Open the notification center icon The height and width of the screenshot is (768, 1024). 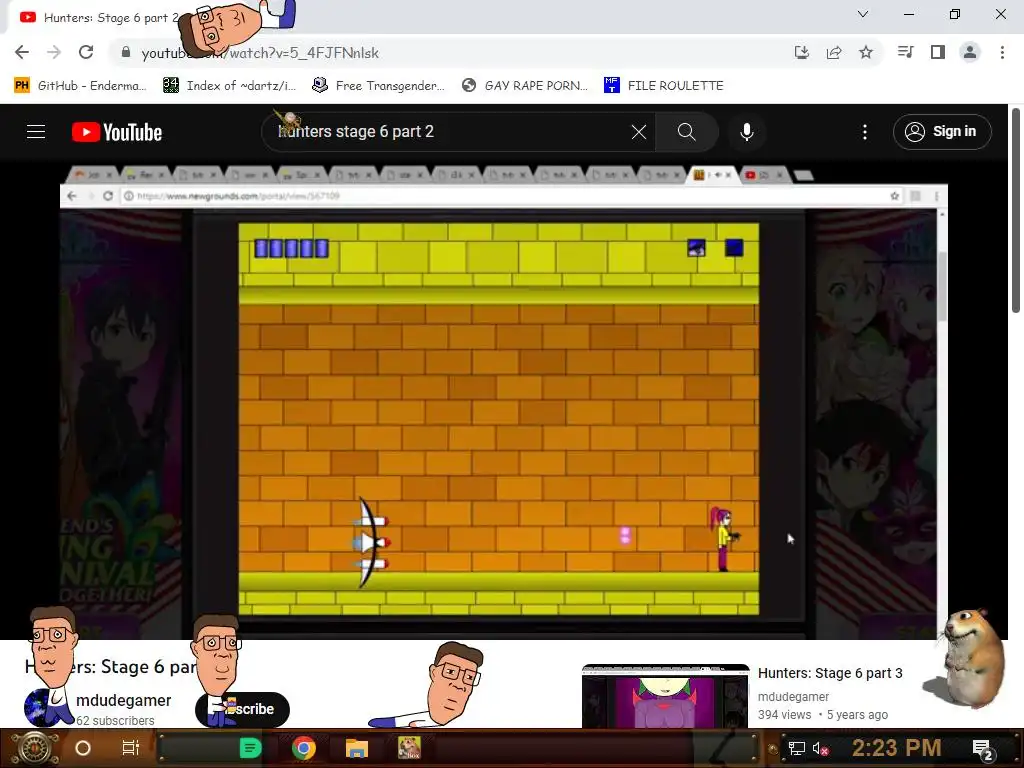[982, 749]
